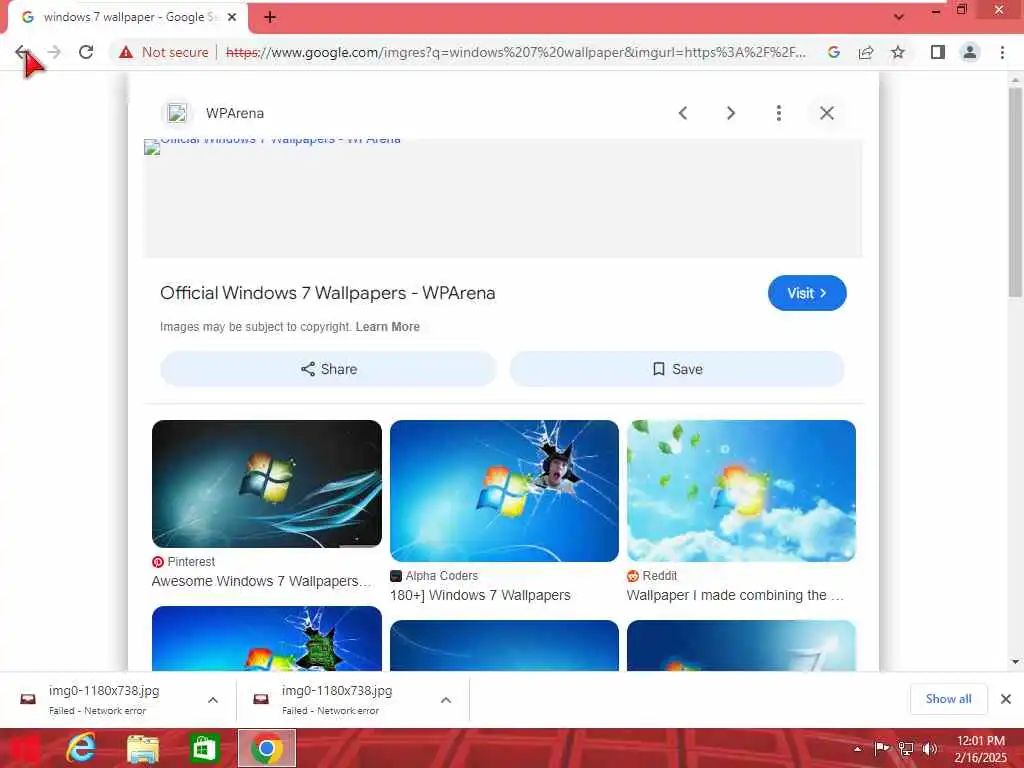Image resolution: width=1024 pixels, height=768 pixels.
Task: Click the volume speaker tray icon
Action: 930,749
